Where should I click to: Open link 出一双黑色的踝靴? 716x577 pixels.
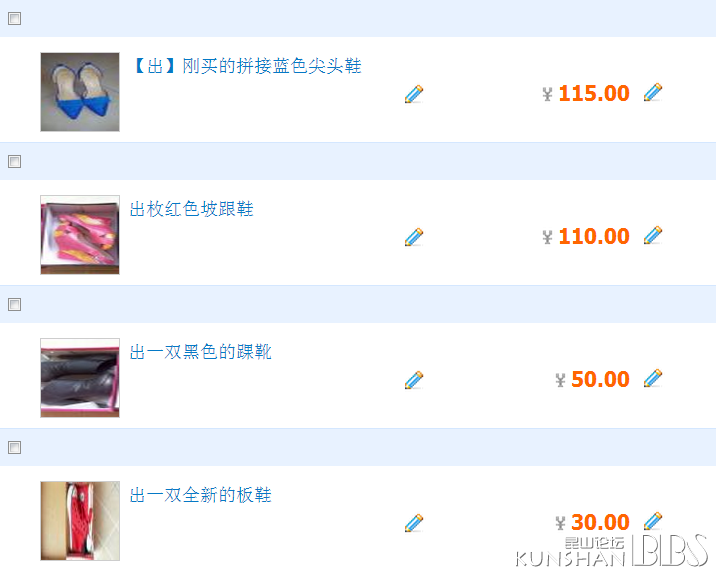(x=200, y=352)
